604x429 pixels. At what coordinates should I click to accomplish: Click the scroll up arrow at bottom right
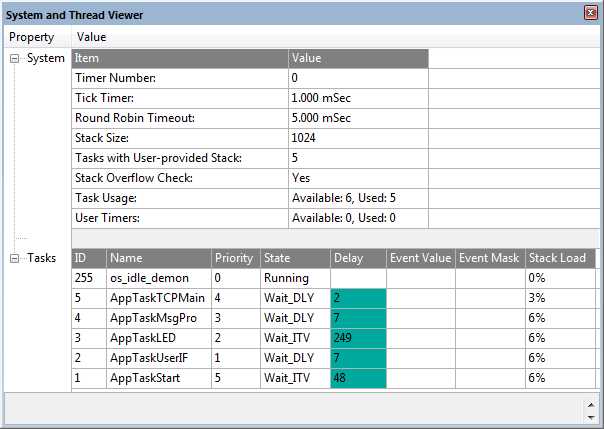click(x=591, y=405)
